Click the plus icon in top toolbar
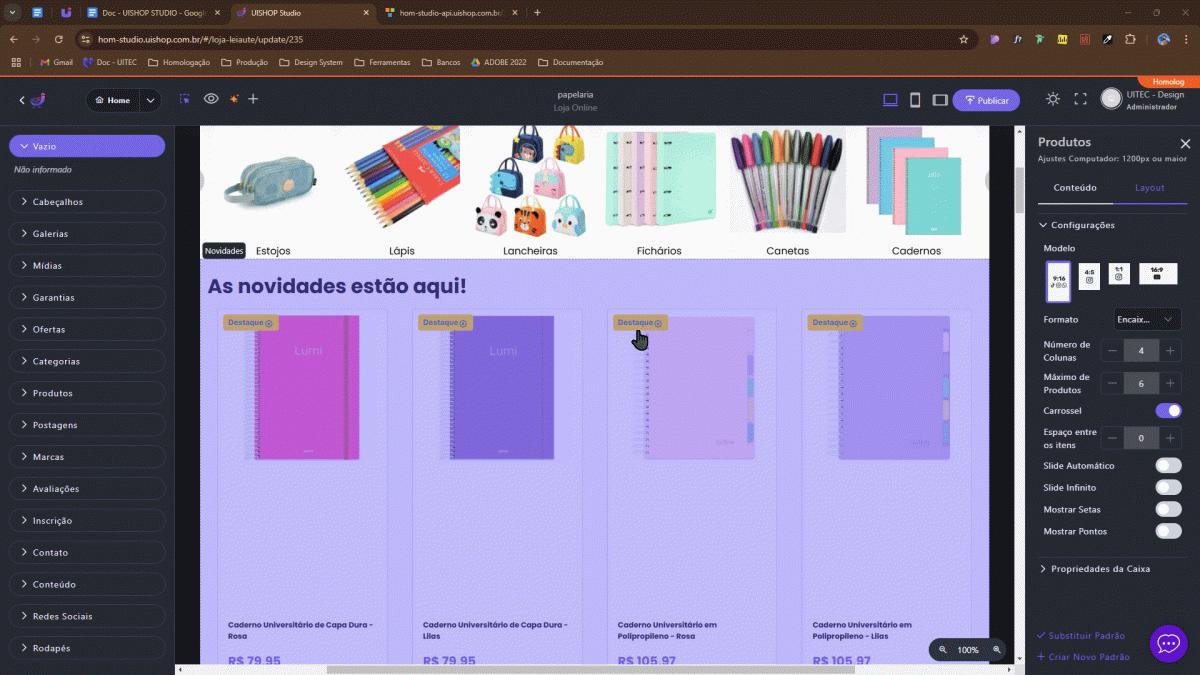The width and height of the screenshot is (1200, 675). point(253,99)
